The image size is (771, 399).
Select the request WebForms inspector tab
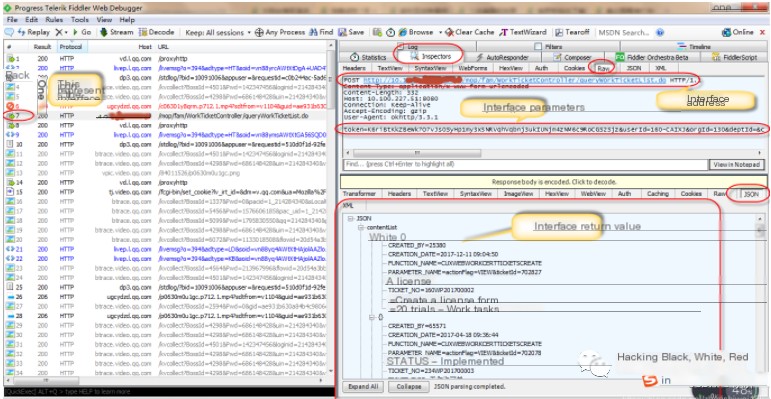pos(473,68)
